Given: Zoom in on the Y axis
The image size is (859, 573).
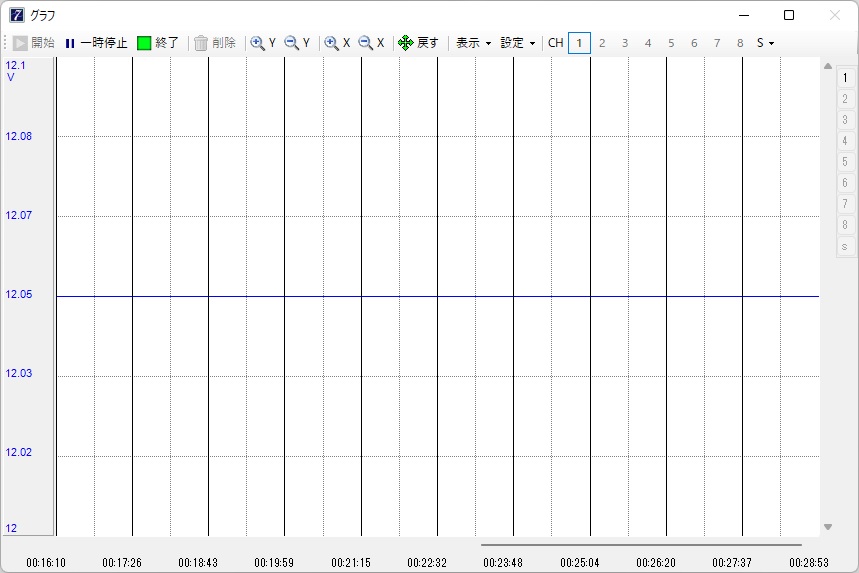Looking at the screenshot, I should click(263, 43).
